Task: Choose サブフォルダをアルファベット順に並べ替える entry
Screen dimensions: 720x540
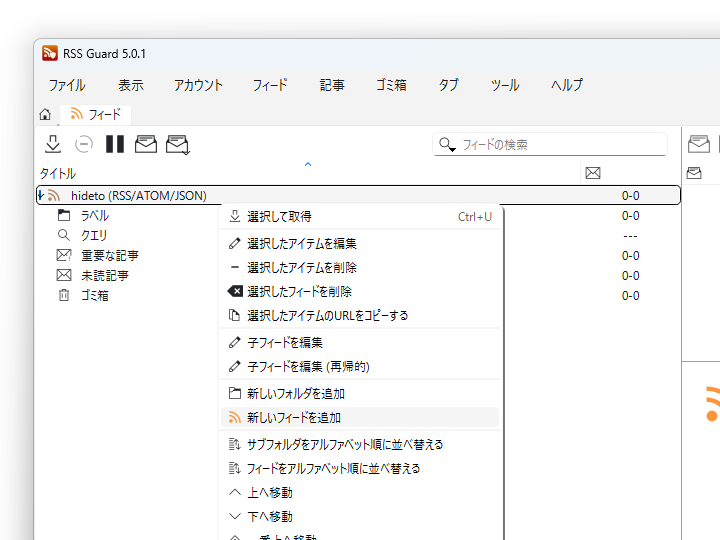Action: pyautogui.click(x=360, y=444)
